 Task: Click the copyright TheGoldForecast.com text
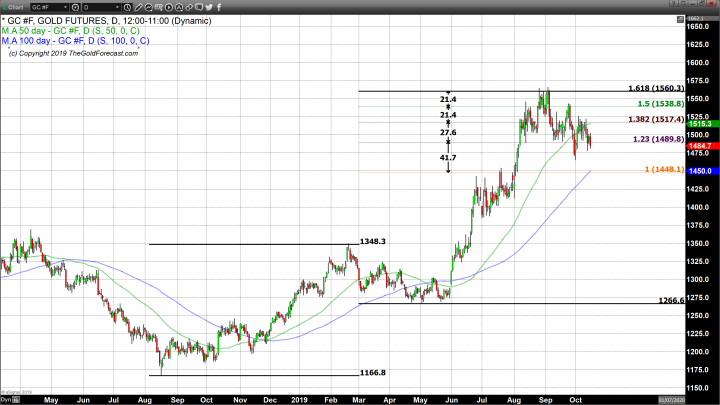pos(73,53)
